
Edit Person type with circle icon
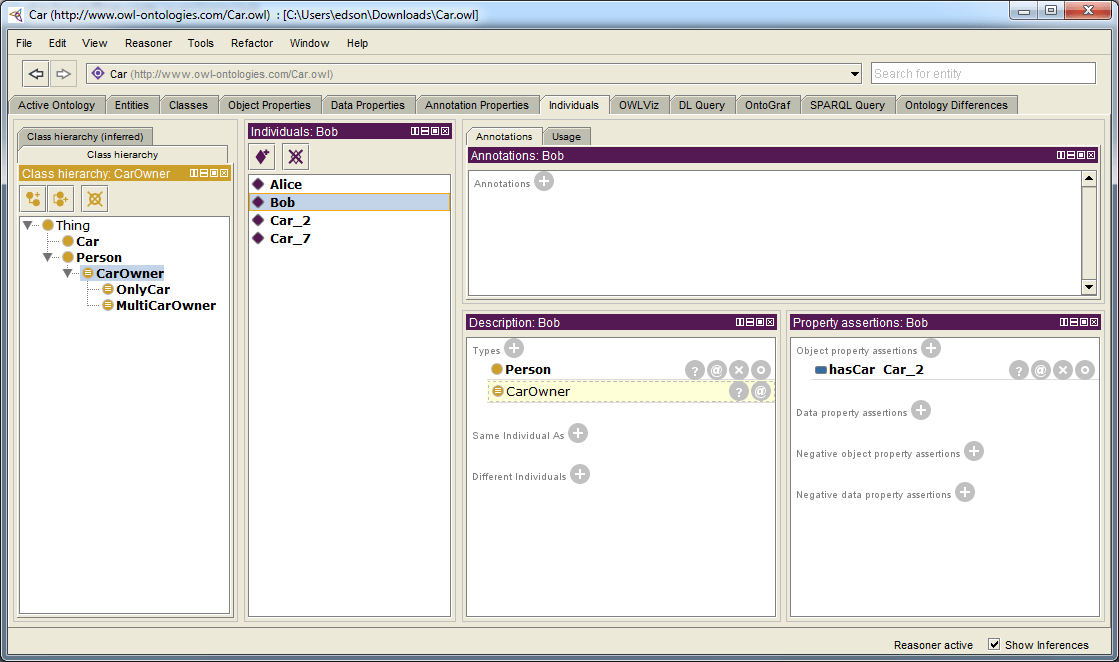click(761, 370)
